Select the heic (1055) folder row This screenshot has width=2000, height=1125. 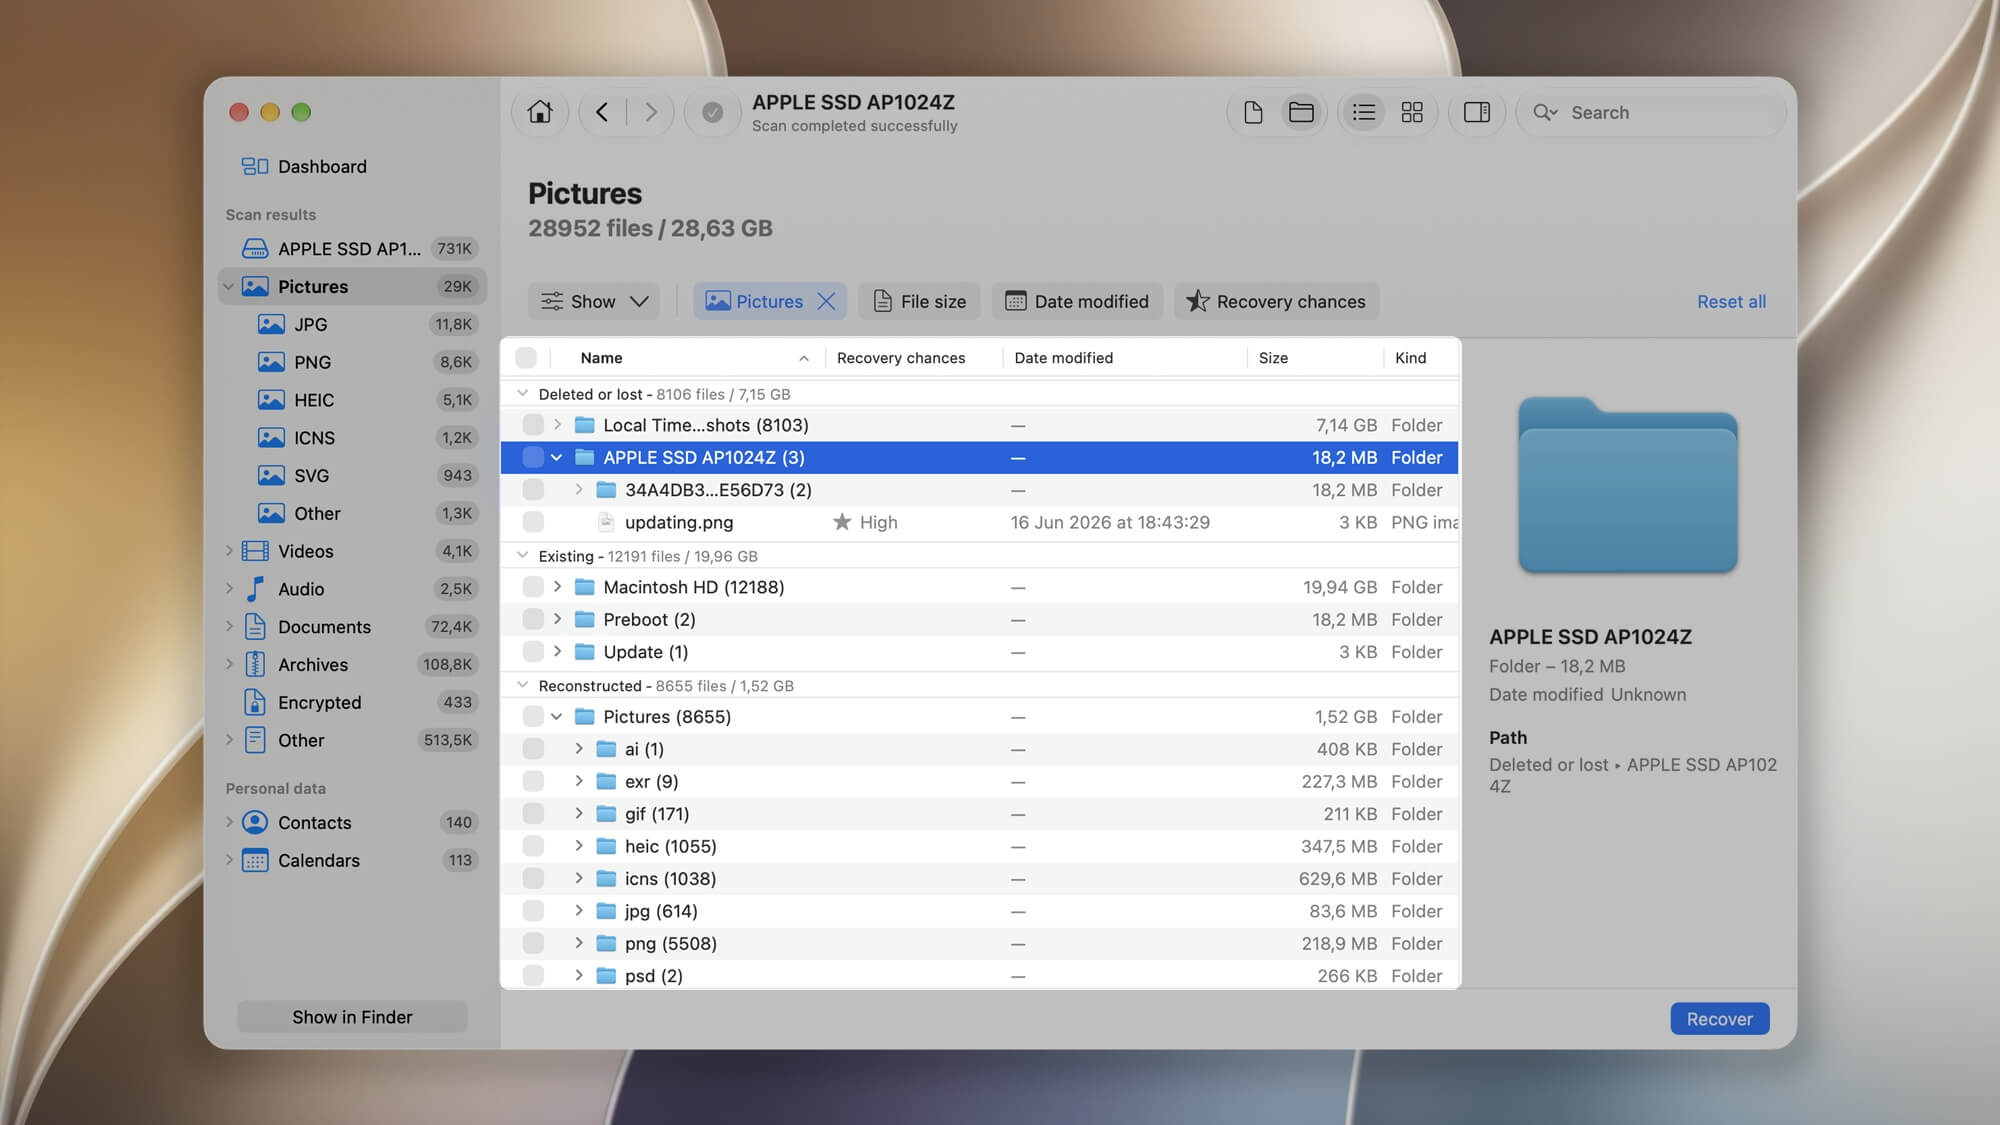[x=980, y=847]
